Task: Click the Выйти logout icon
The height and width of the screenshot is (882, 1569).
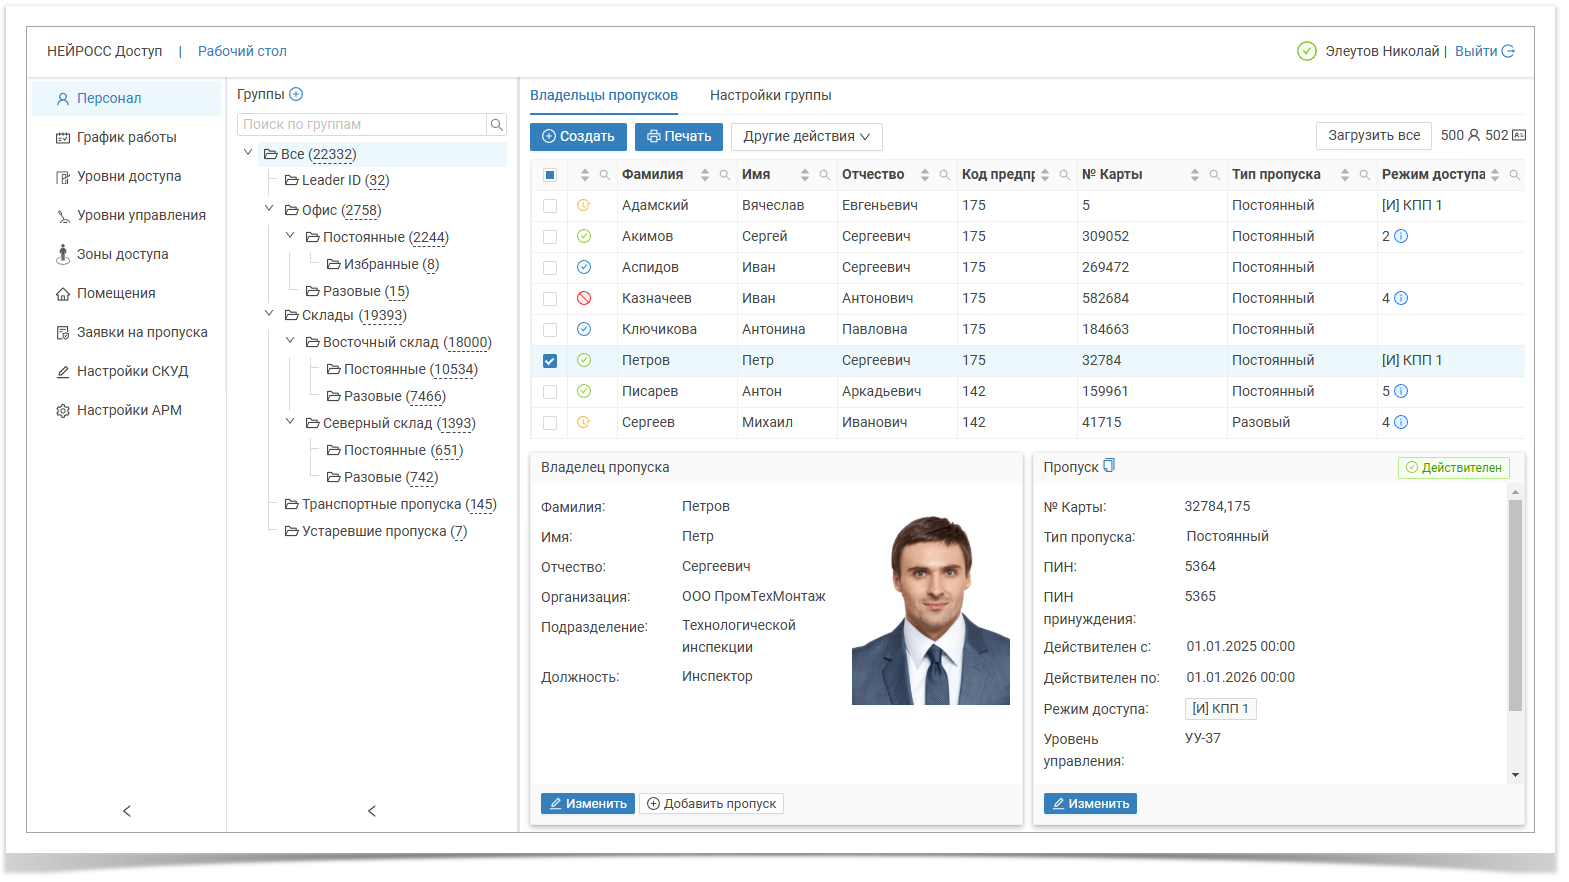Action: [1508, 51]
